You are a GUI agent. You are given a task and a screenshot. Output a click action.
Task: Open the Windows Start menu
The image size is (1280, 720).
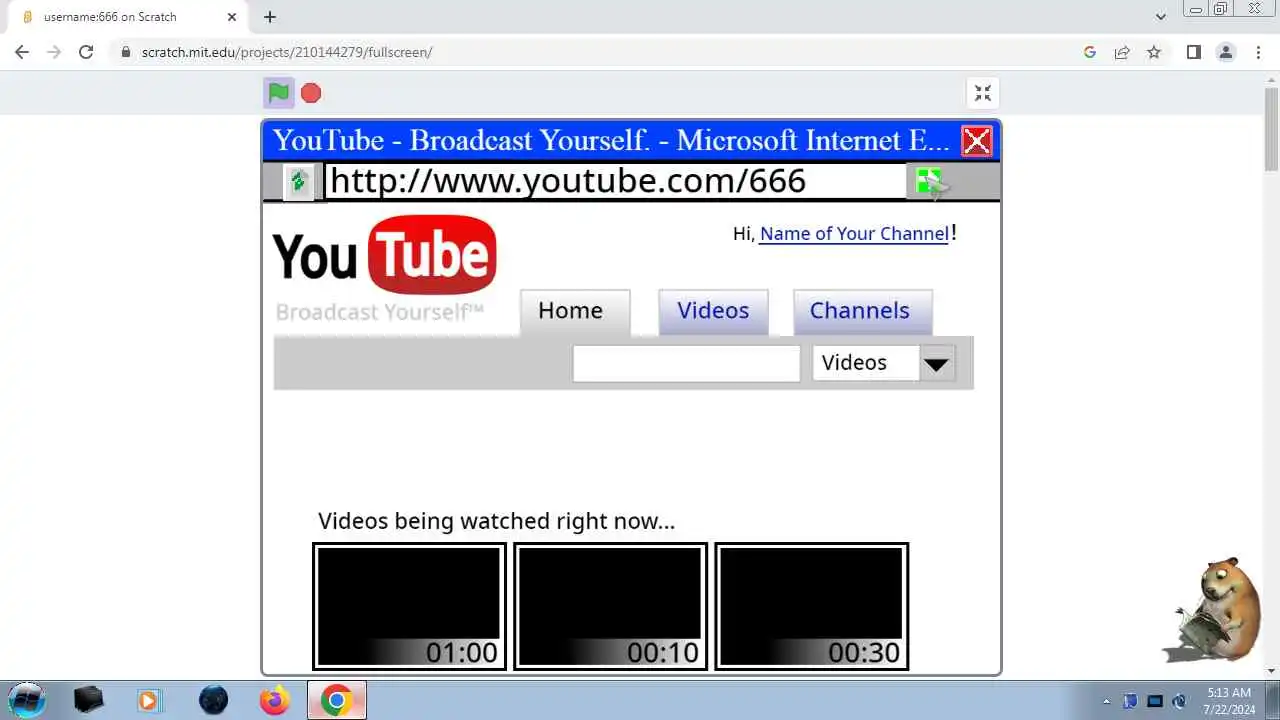(27, 700)
